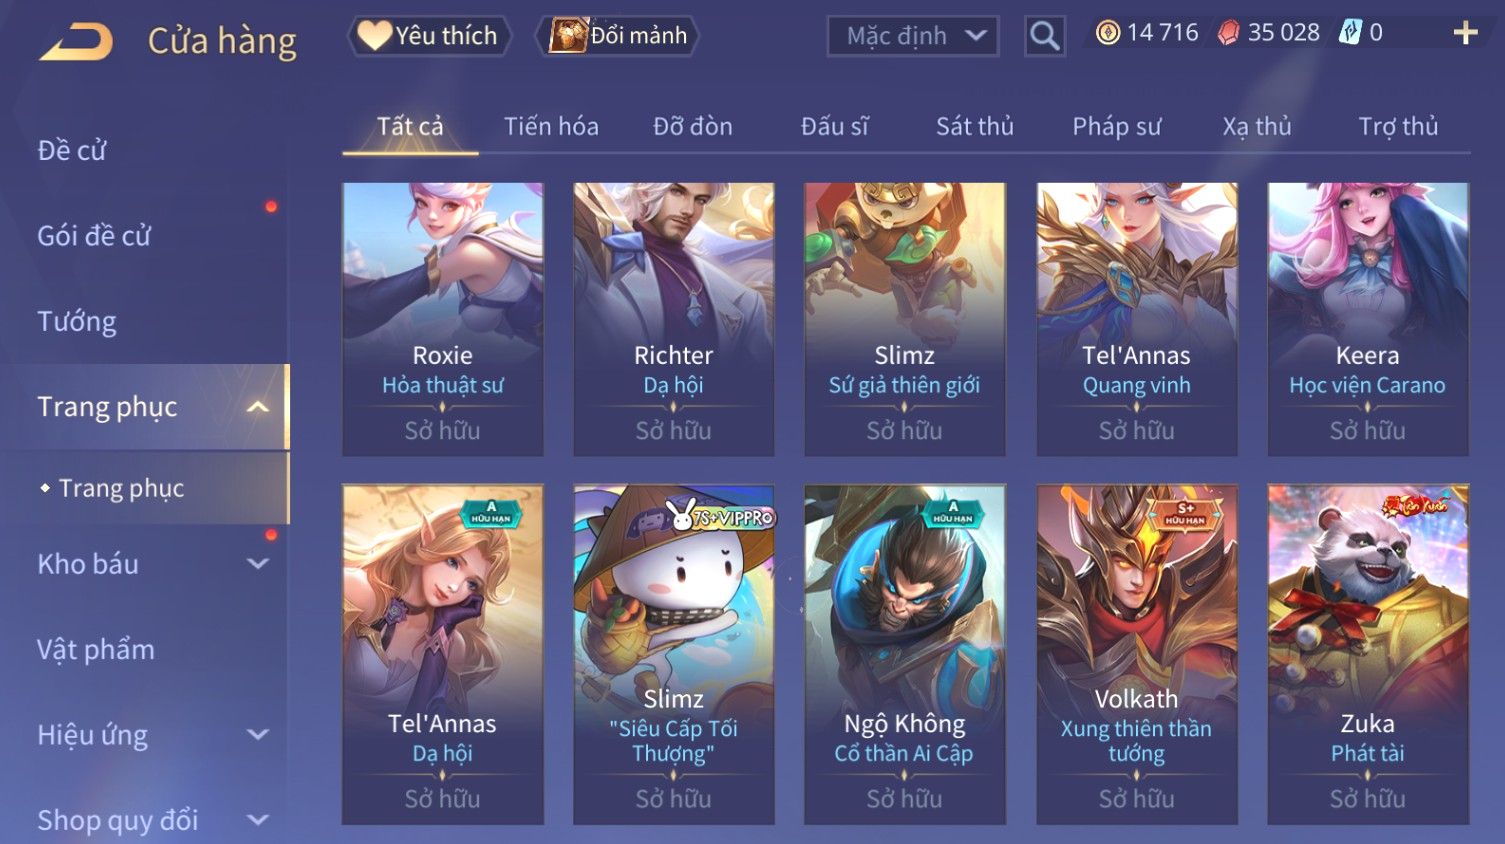
Task: Open the Mặc định sort dropdown
Action: [x=913, y=36]
